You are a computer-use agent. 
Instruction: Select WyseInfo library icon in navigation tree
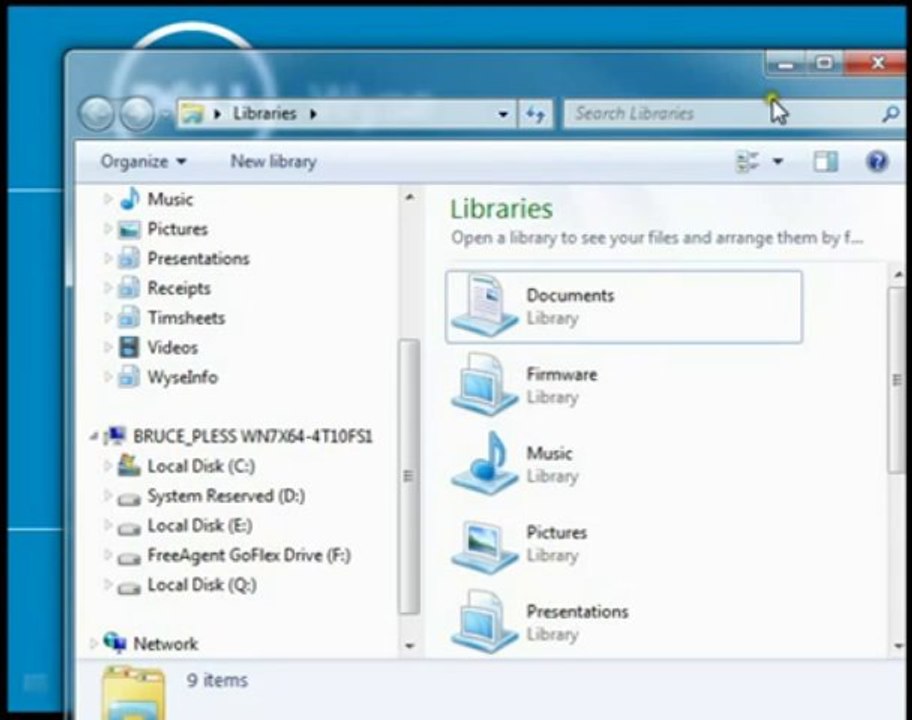click(x=129, y=376)
